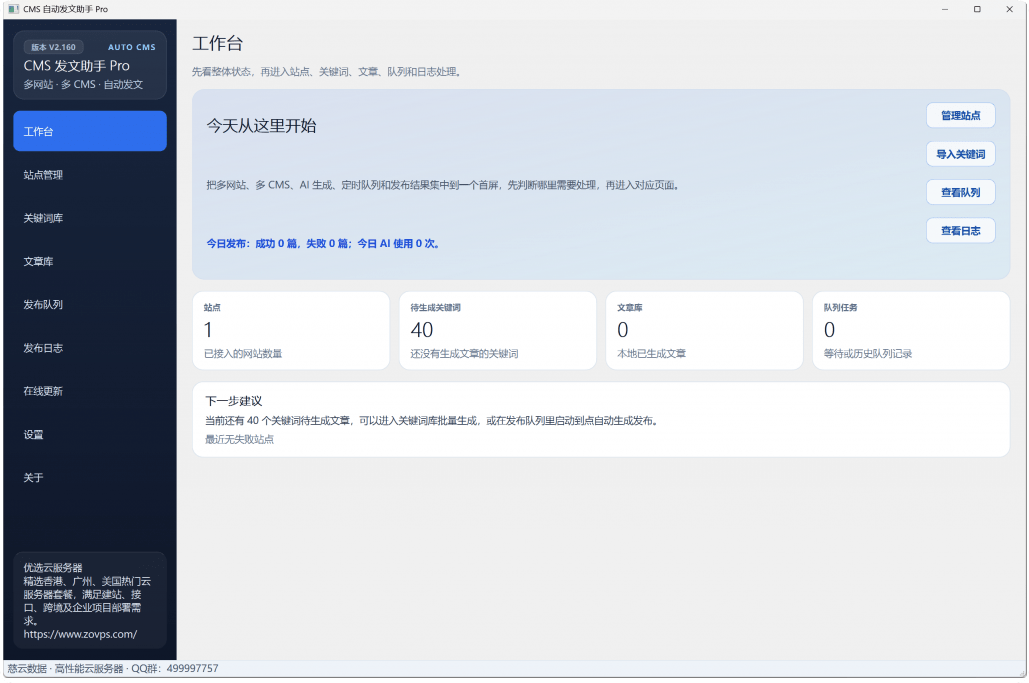Click the 还没有生成文章的关键词 caption
Image resolution: width=1029 pixels, height=683 pixels.
pyautogui.click(x=465, y=354)
